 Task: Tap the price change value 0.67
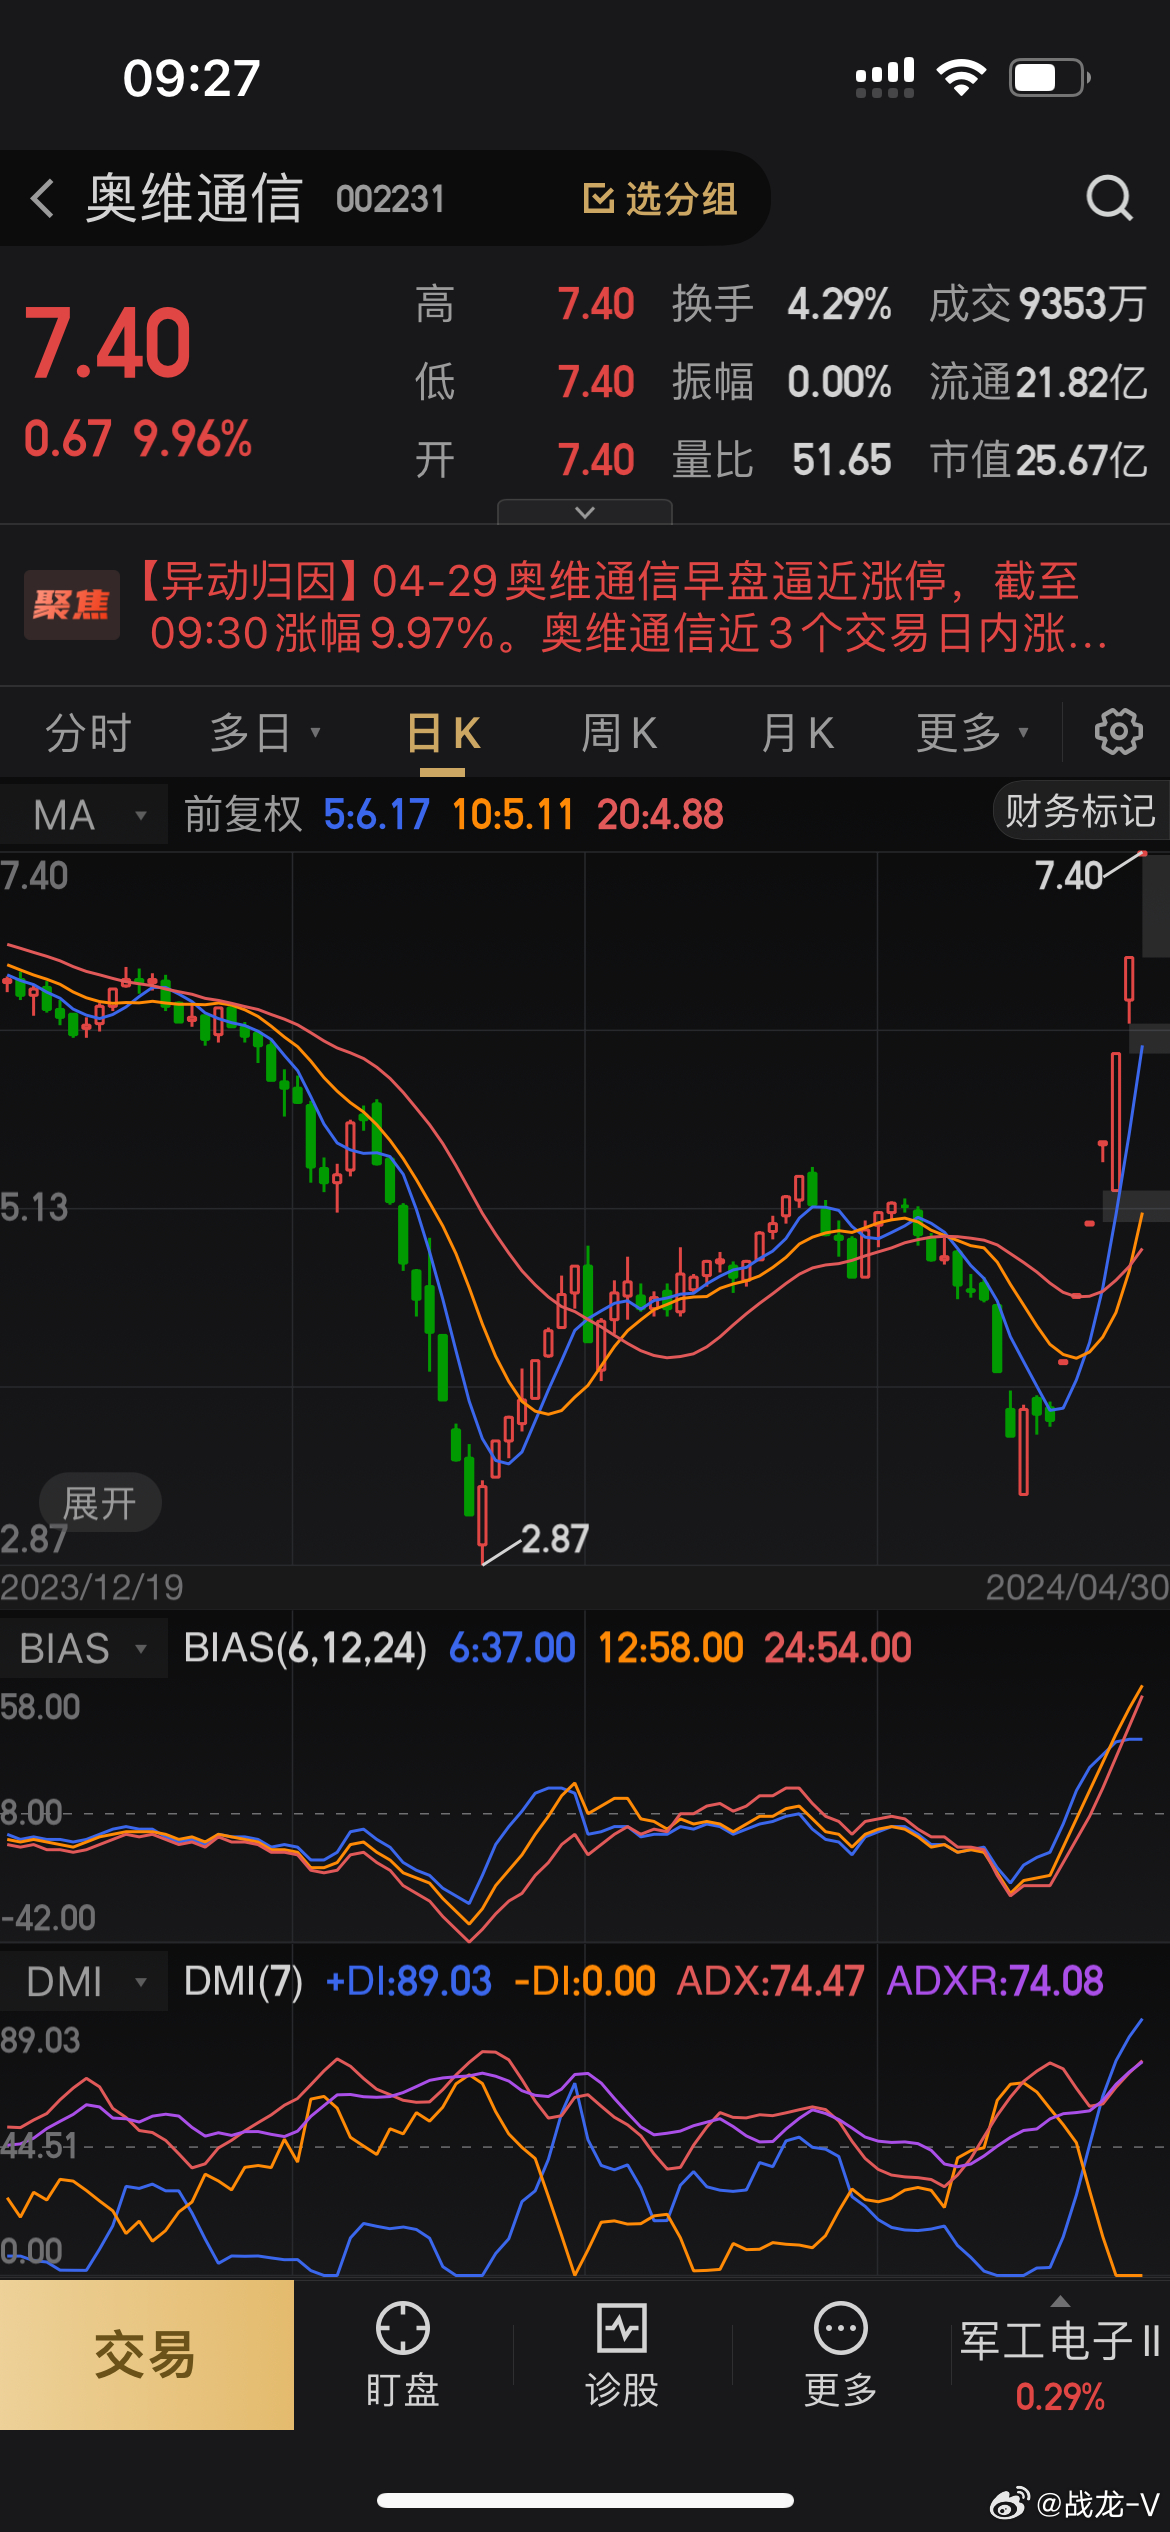67,439
